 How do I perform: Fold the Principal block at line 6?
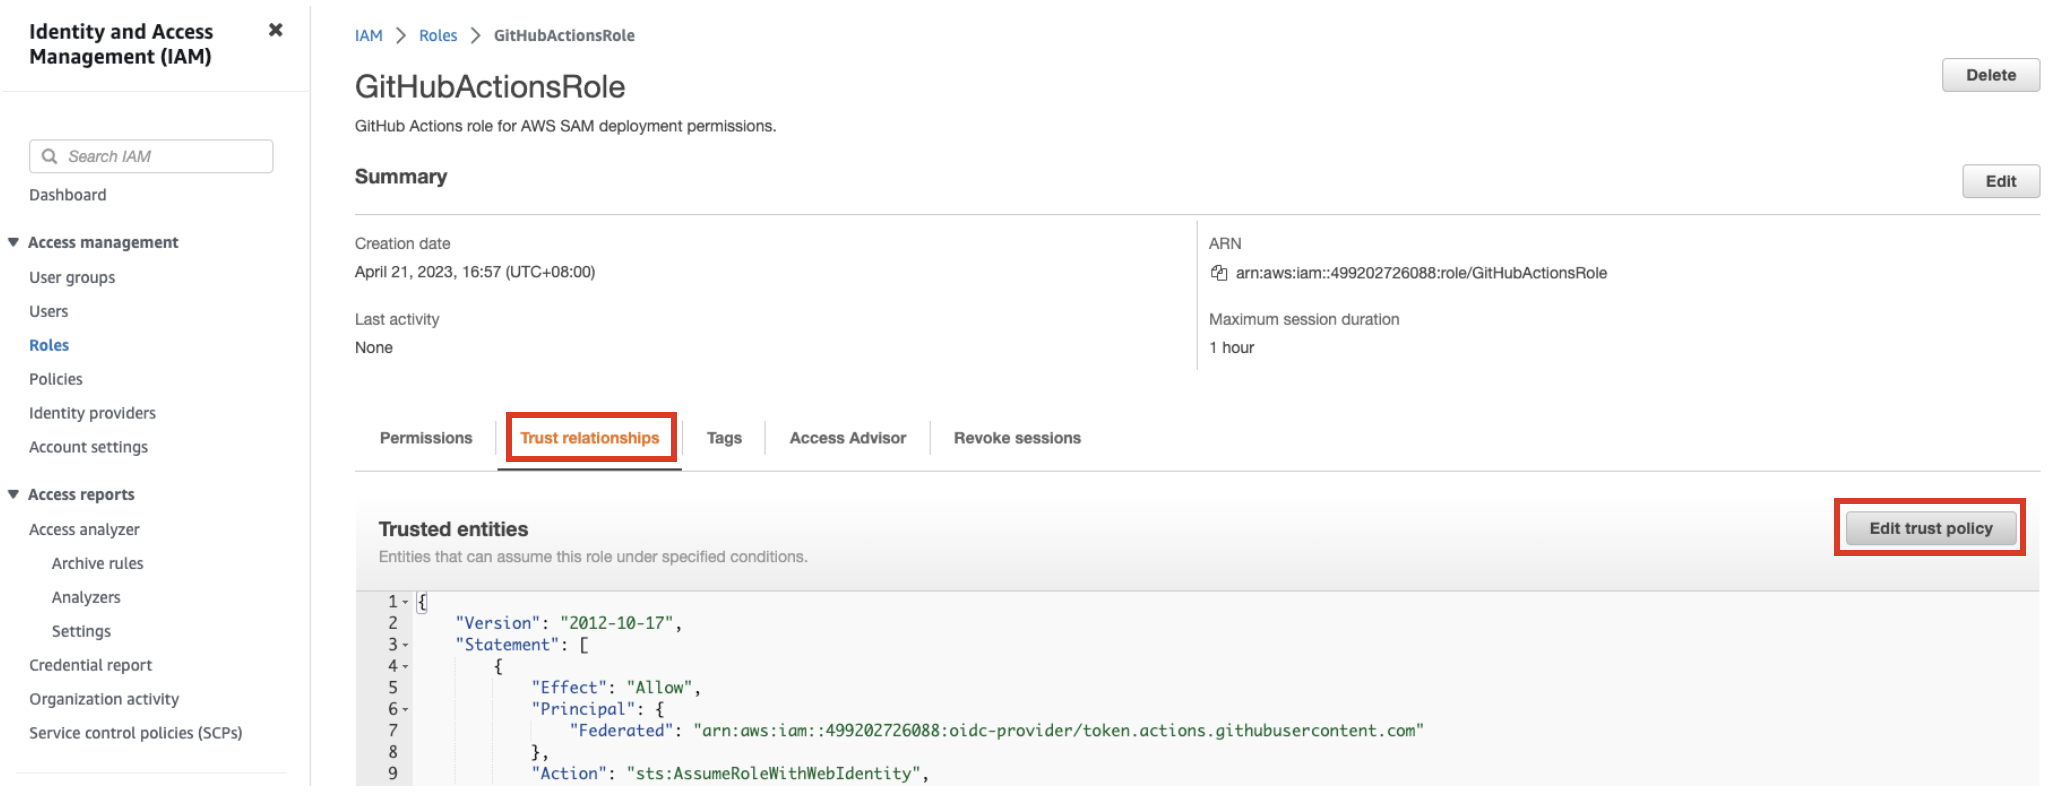(405, 709)
